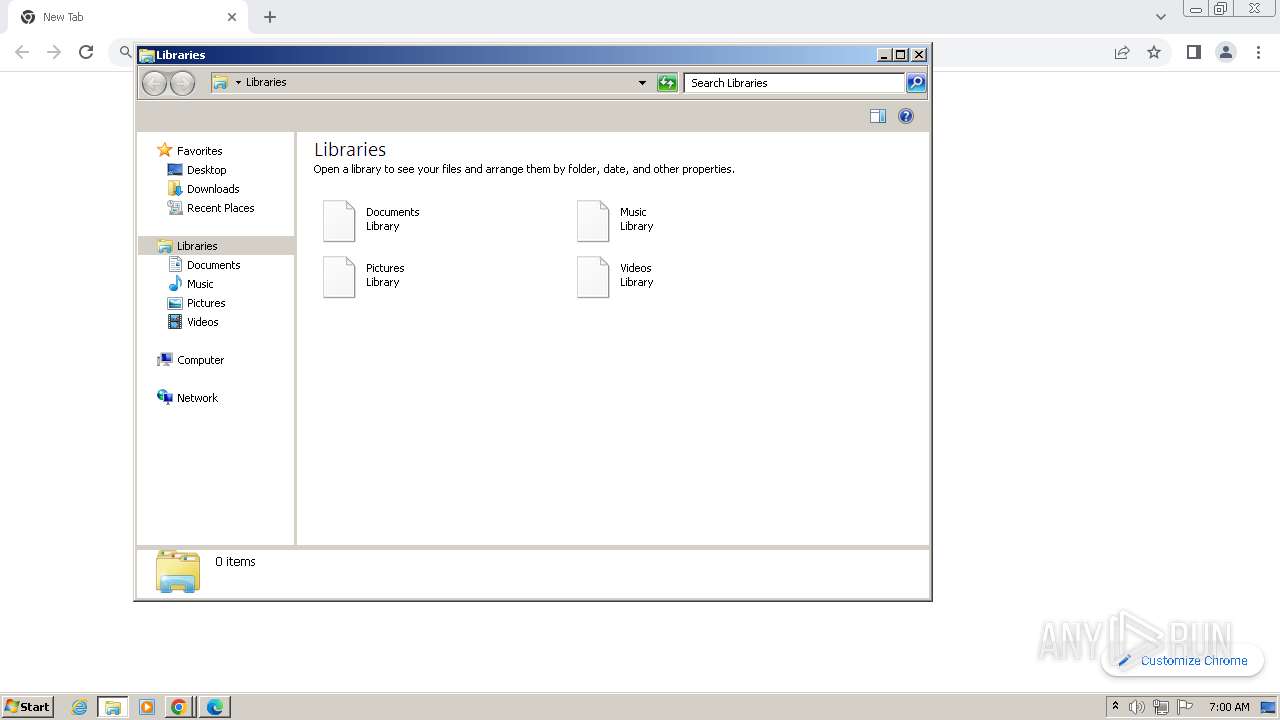
Task: Click Chrome's forward arrow button
Action: 54,52
